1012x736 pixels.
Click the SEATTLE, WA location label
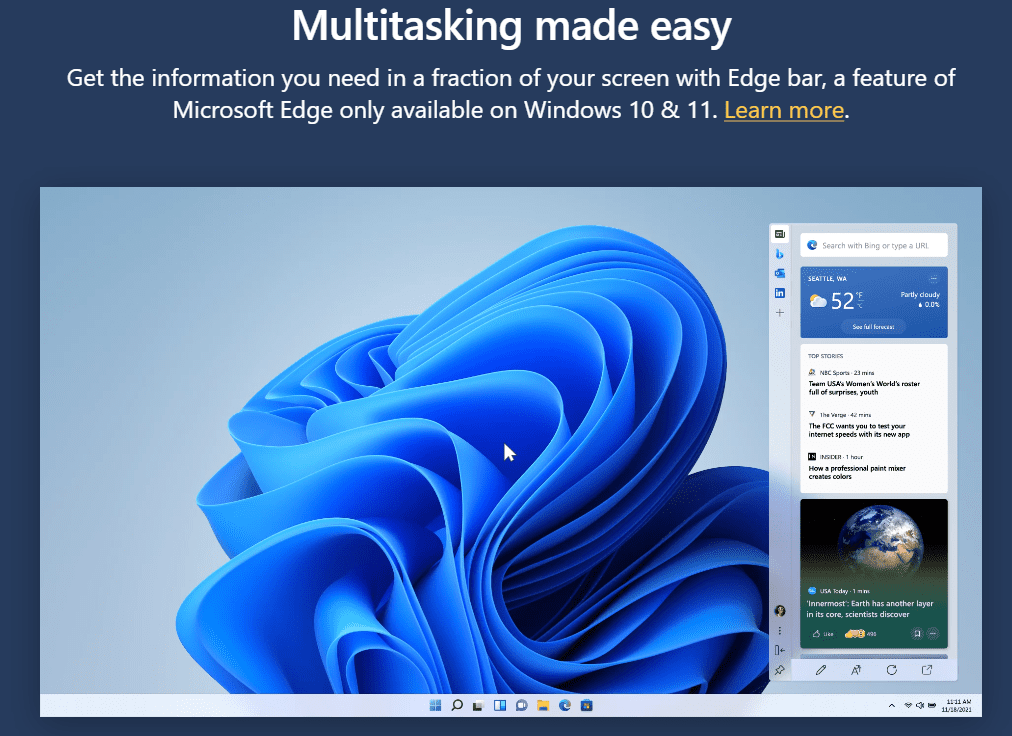pos(827,279)
